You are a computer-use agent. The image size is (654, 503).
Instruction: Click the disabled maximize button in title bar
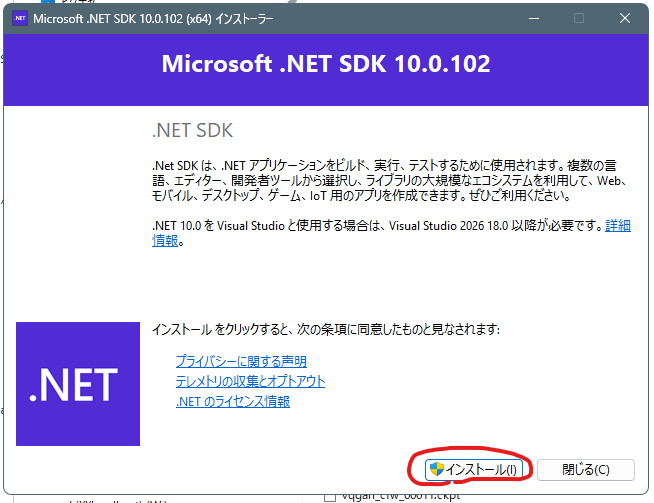tap(578, 19)
